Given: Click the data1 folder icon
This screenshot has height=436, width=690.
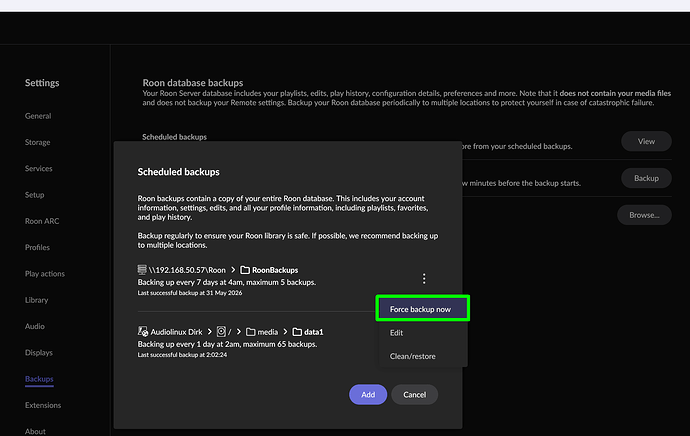Looking at the screenshot, I should (x=297, y=332).
